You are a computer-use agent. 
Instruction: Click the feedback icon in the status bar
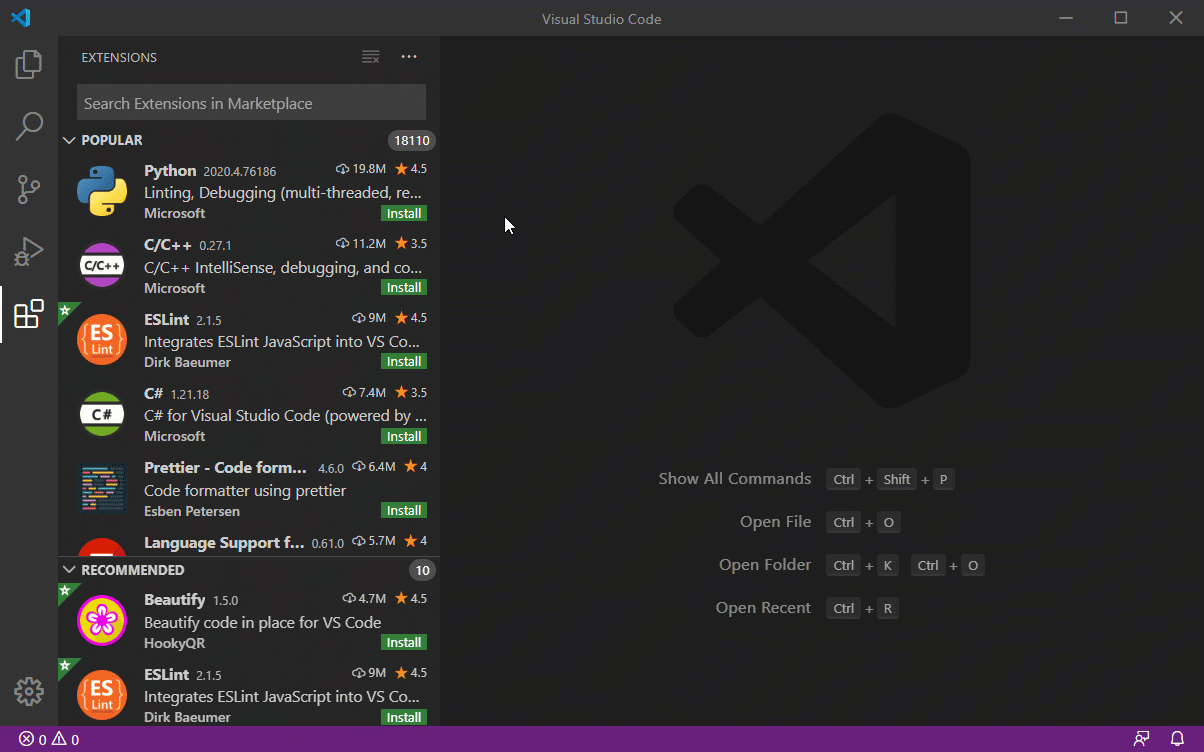coord(1143,738)
